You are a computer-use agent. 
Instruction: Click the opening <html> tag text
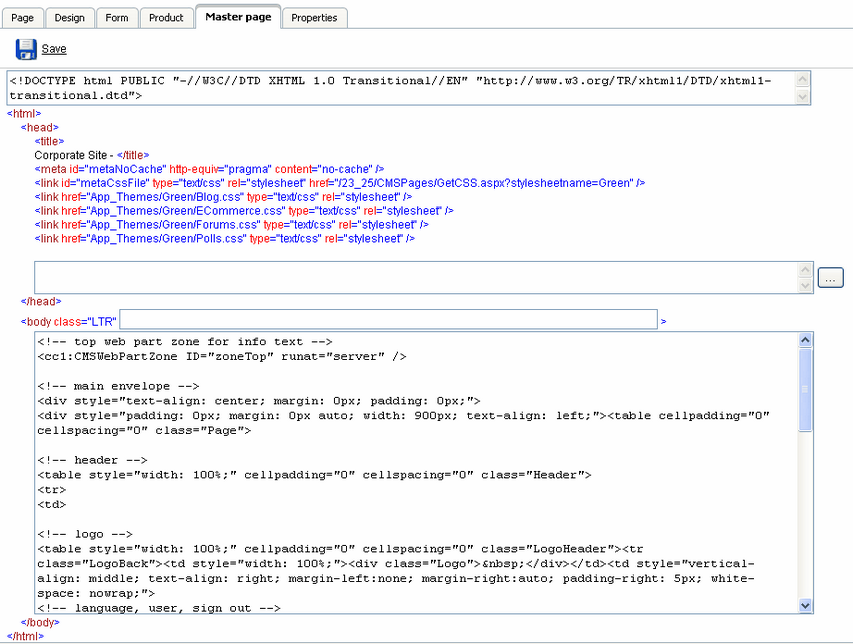click(24, 114)
